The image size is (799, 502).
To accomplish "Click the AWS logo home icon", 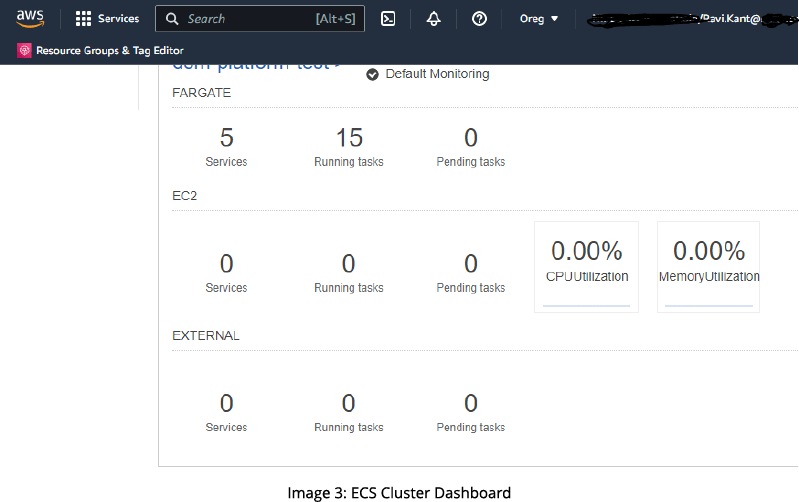I will point(30,19).
